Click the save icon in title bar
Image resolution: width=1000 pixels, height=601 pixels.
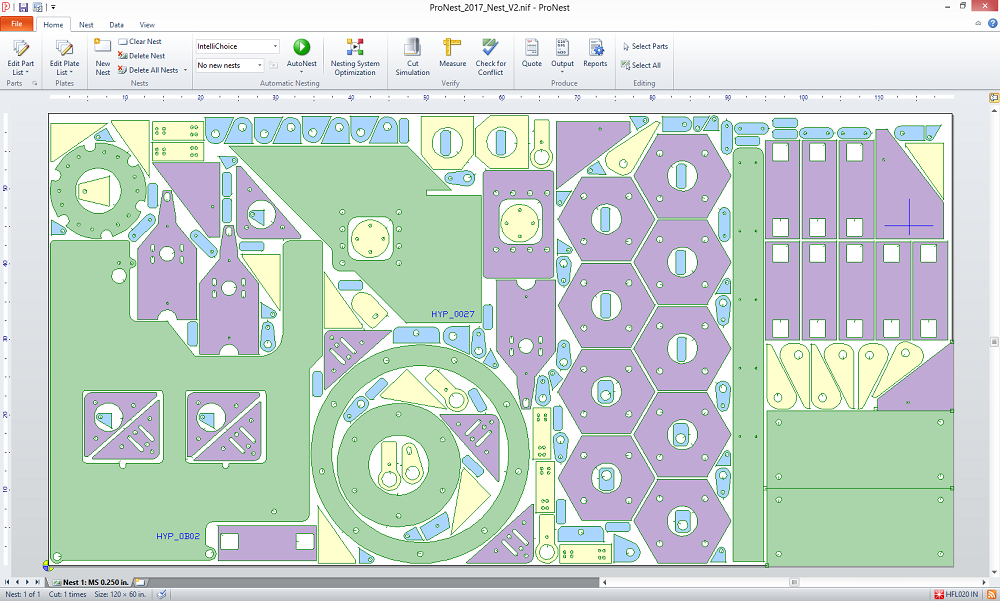pyautogui.click(x=22, y=7)
